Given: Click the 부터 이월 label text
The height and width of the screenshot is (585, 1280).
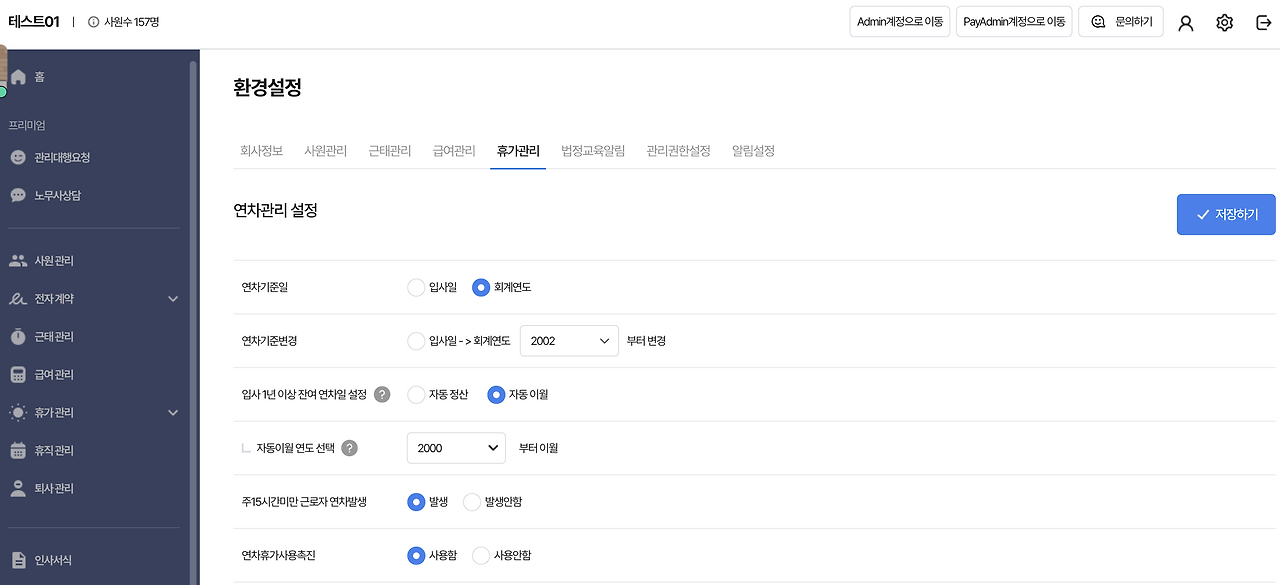Looking at the screenshot, I should point(538,448).
